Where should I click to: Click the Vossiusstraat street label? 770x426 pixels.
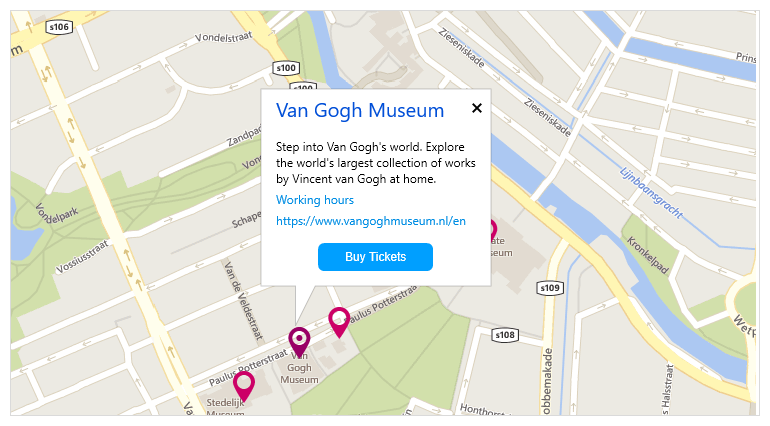point(82,256)
